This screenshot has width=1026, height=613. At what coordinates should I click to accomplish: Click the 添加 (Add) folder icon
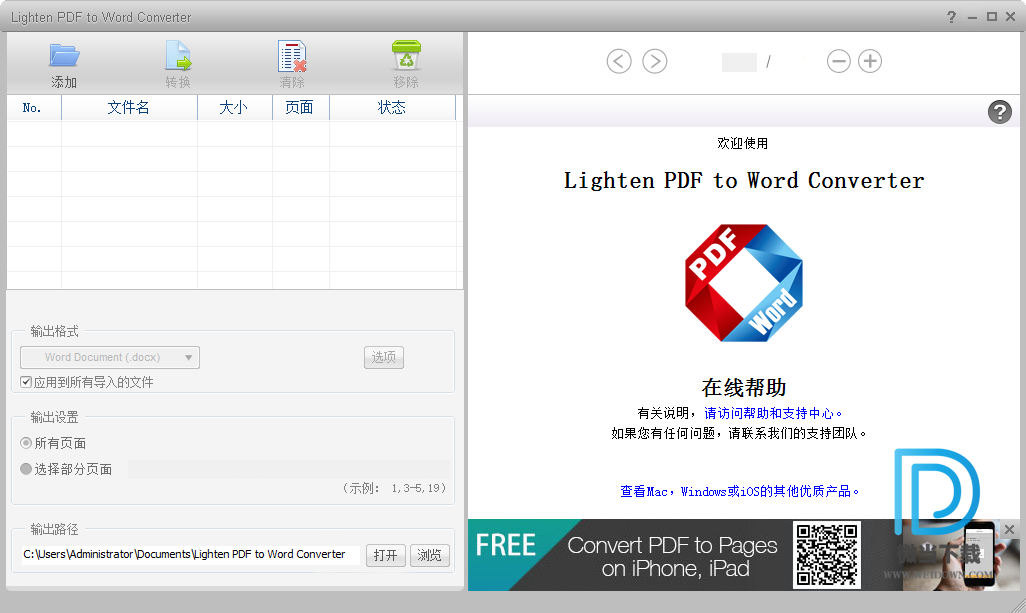(64, 56)
